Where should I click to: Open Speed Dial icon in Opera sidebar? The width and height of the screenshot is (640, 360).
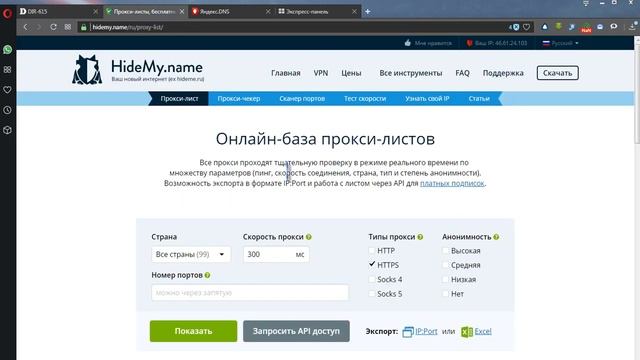(7, 70)
